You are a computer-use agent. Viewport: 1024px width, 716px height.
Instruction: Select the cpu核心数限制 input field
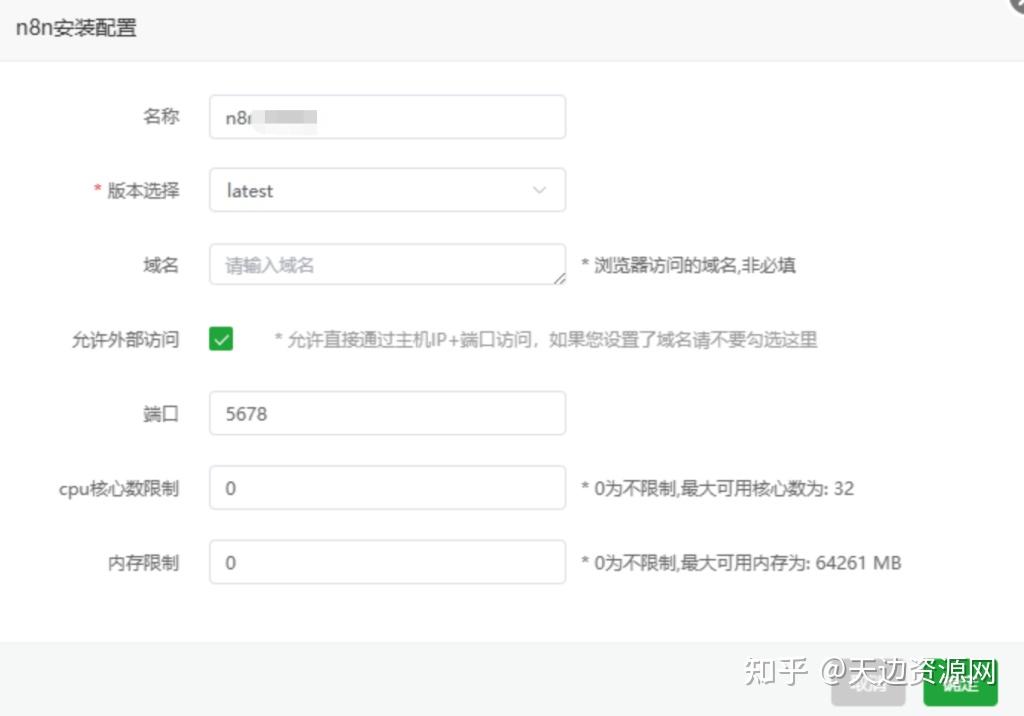tap(387, 487)
